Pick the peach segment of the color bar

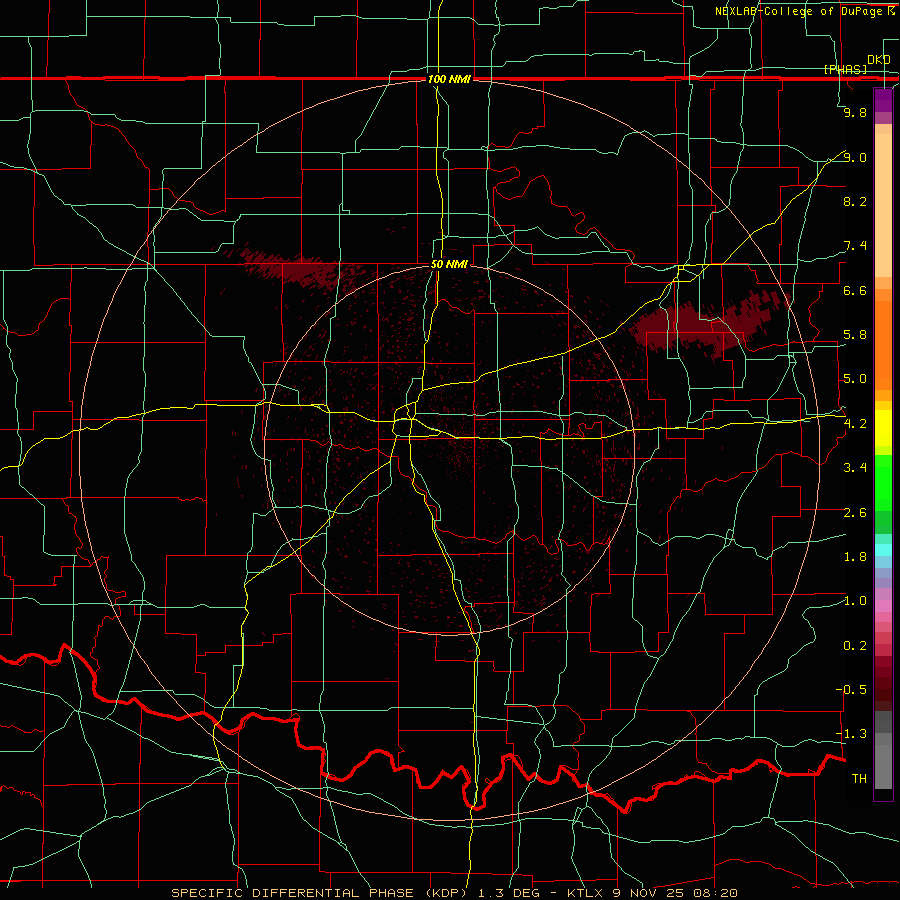[x=883, y=205]
